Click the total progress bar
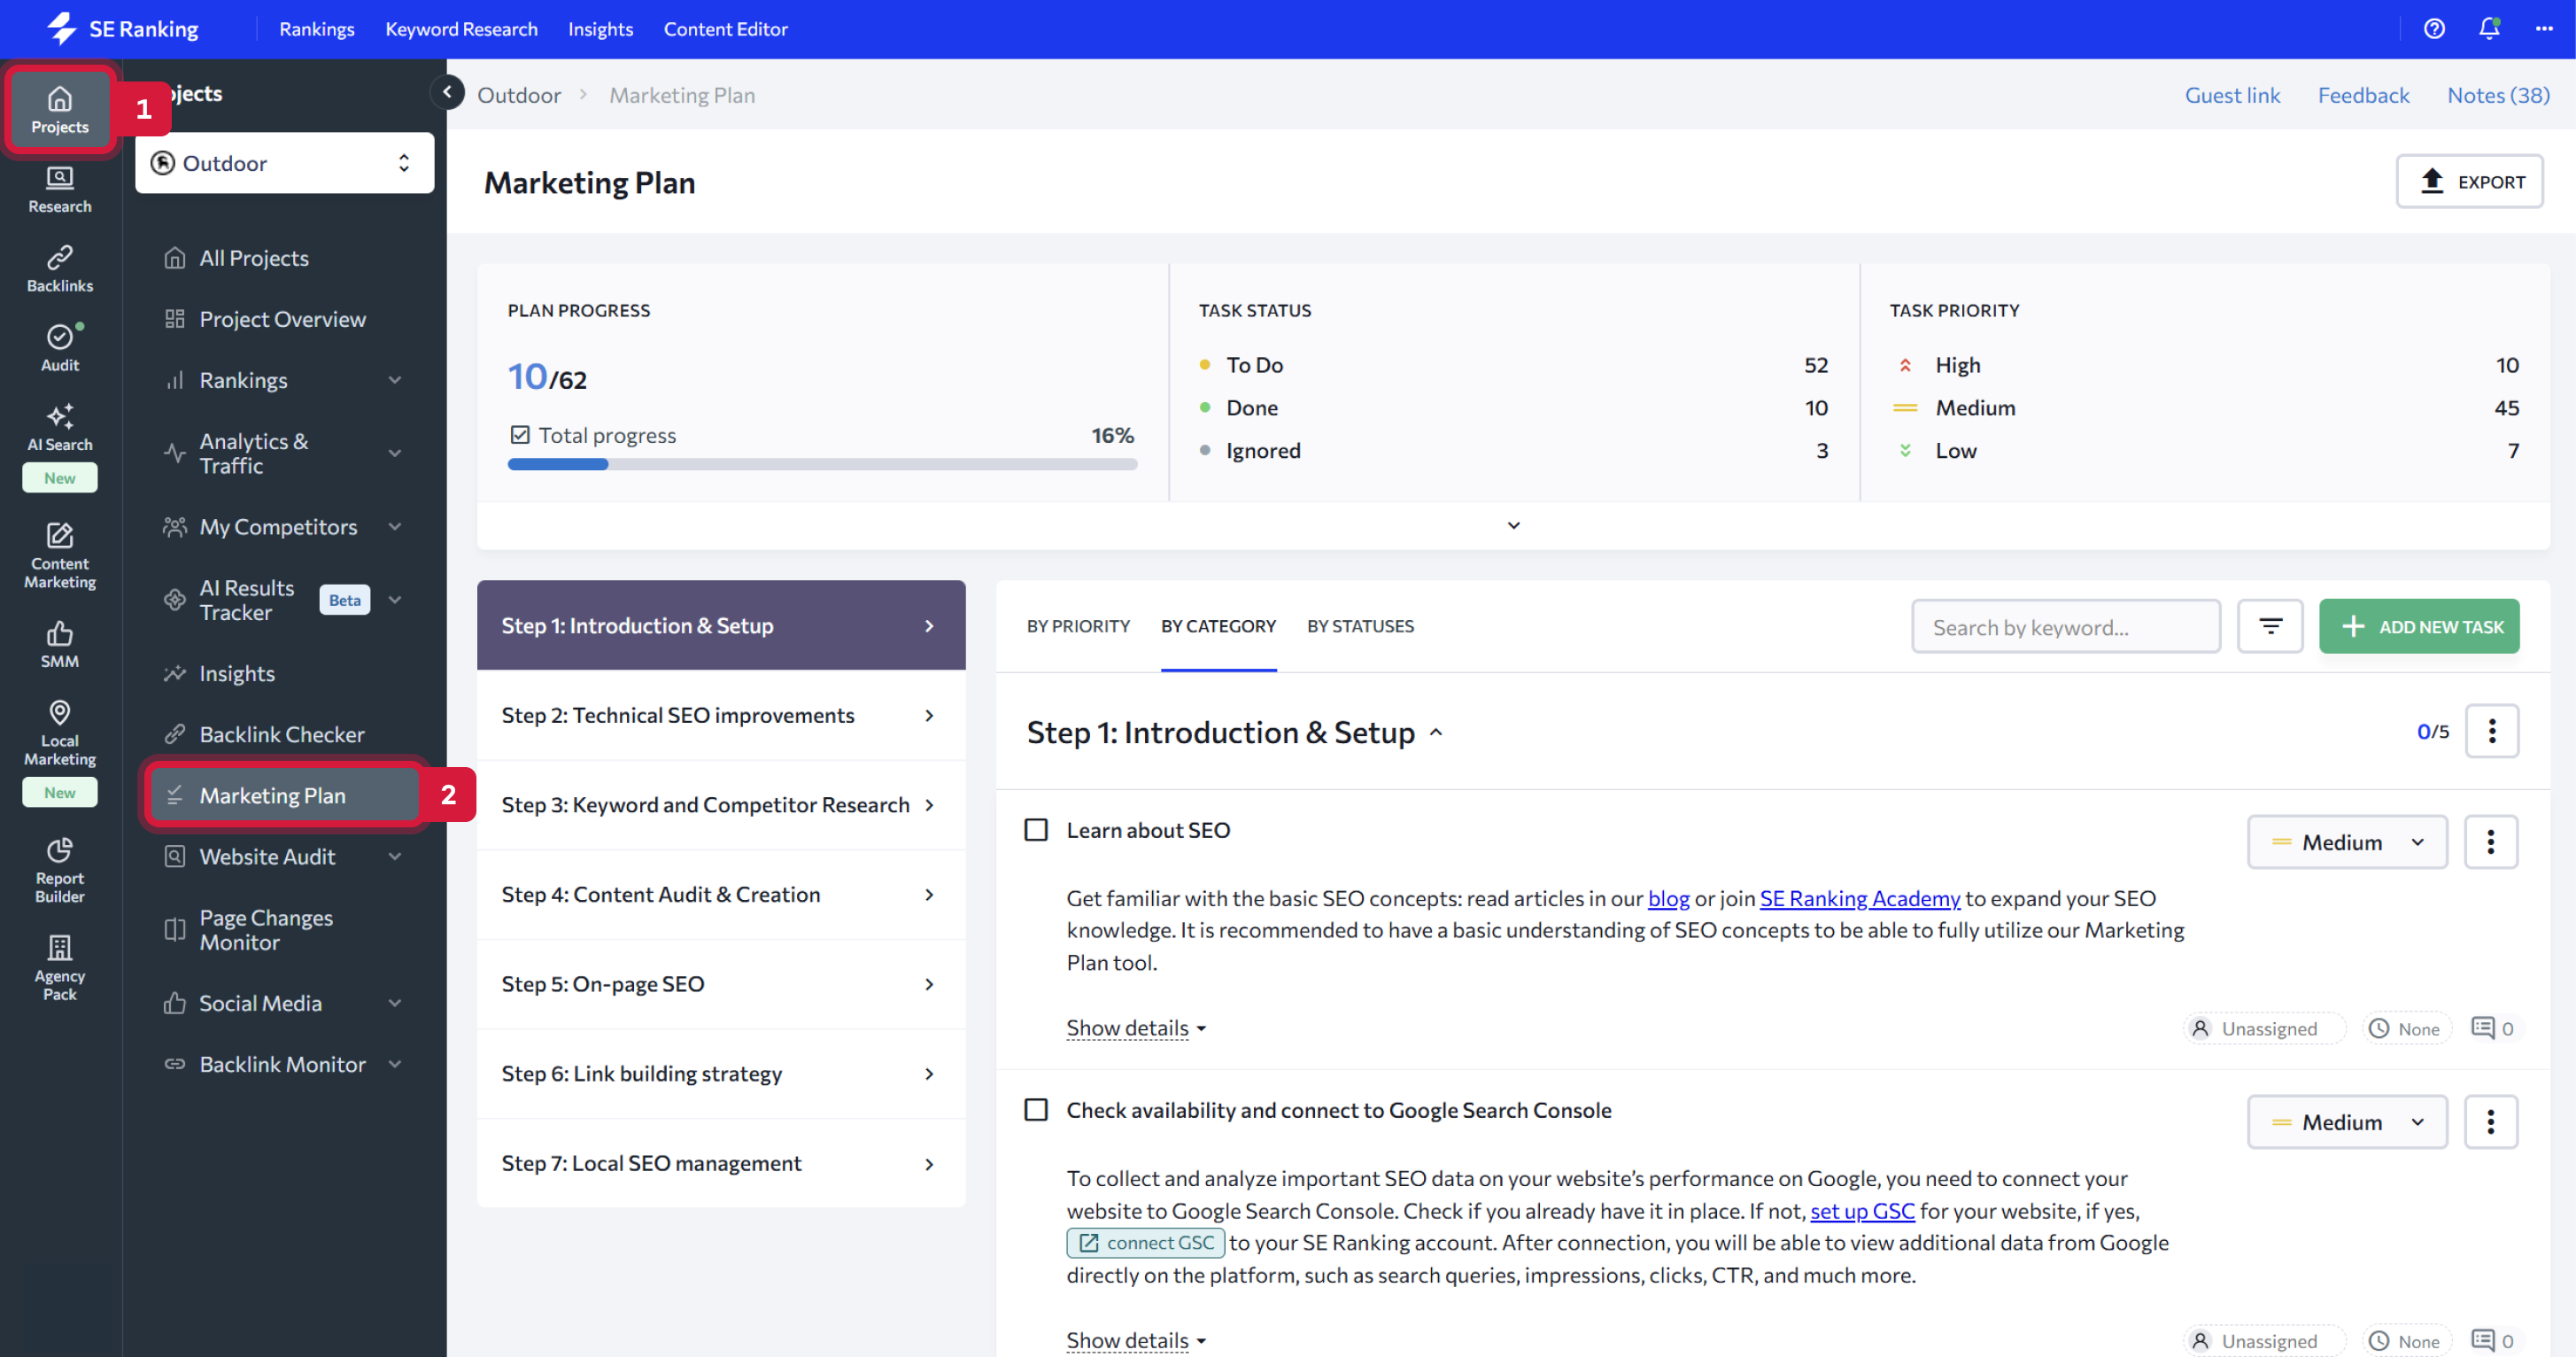Viewport: 2576px width, 1357px height. tap(822, 464)
